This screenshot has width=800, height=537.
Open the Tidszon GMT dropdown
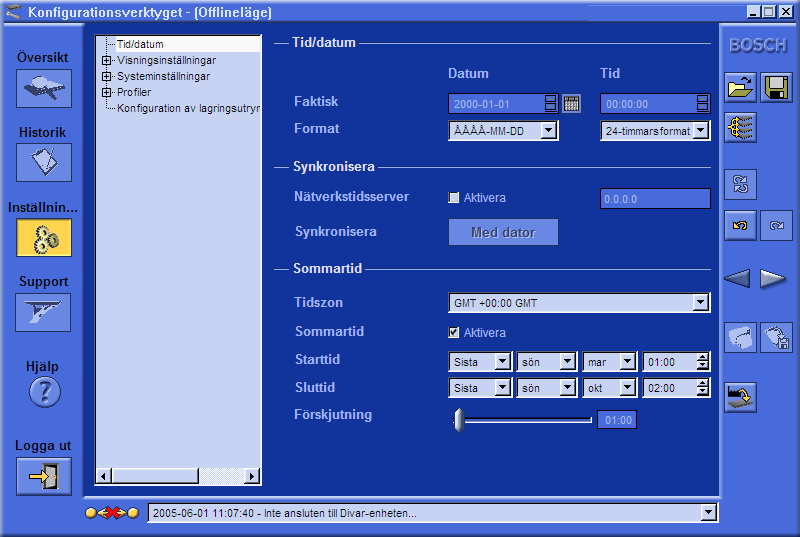701,303
